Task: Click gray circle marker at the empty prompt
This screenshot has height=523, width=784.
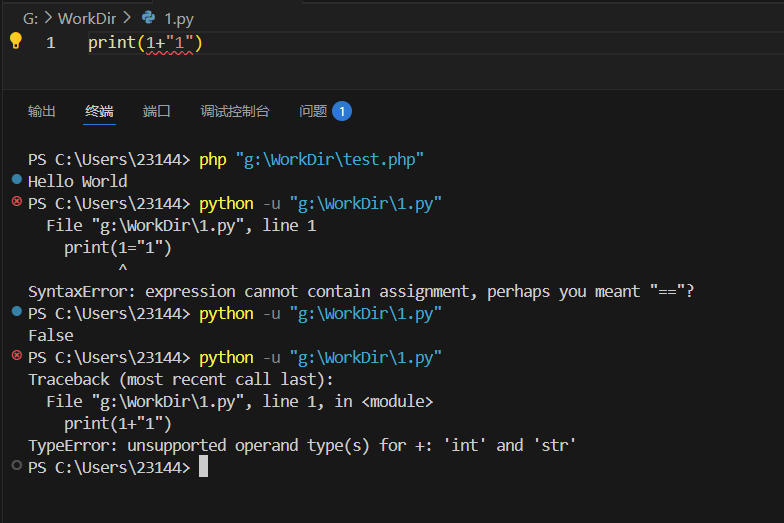Action: pos(16,466)
